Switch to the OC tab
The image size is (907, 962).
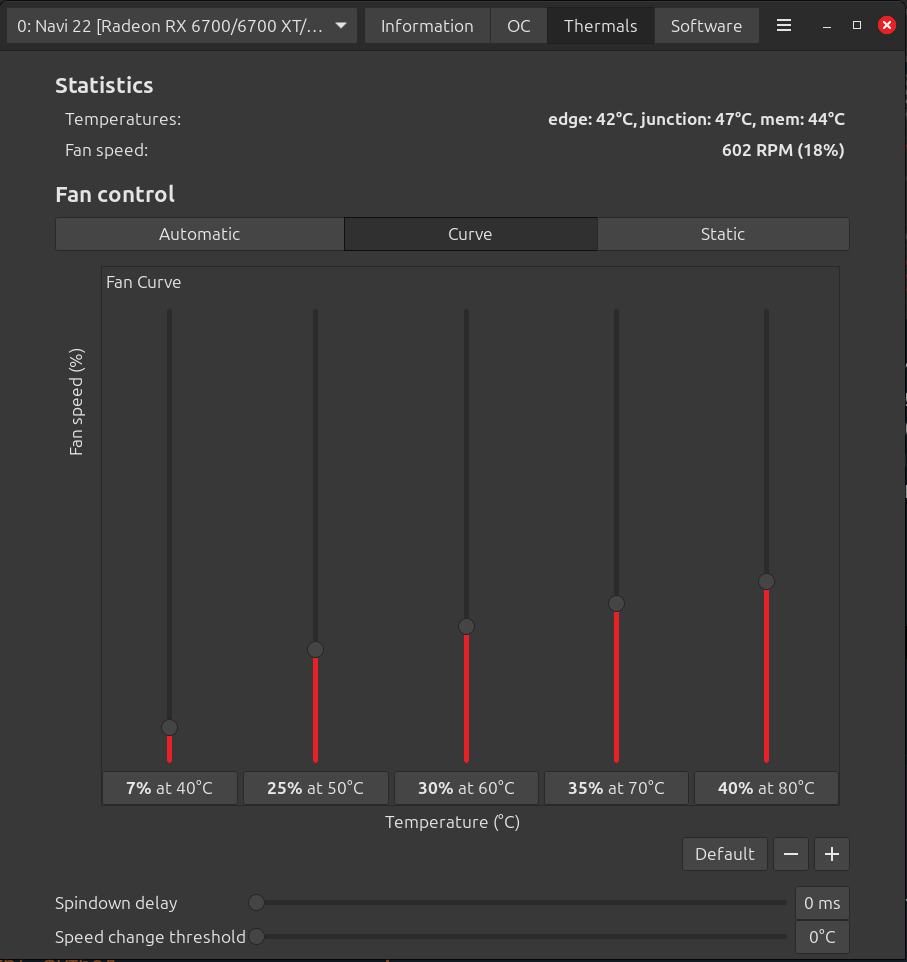pyautogui.click(x=519, y=26)
